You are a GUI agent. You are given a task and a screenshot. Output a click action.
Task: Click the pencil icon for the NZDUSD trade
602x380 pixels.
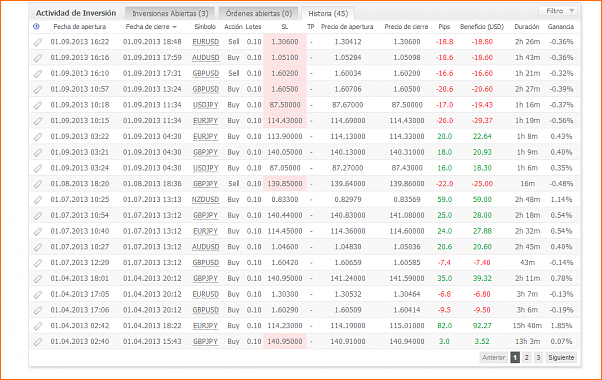[x=38, y=200]
